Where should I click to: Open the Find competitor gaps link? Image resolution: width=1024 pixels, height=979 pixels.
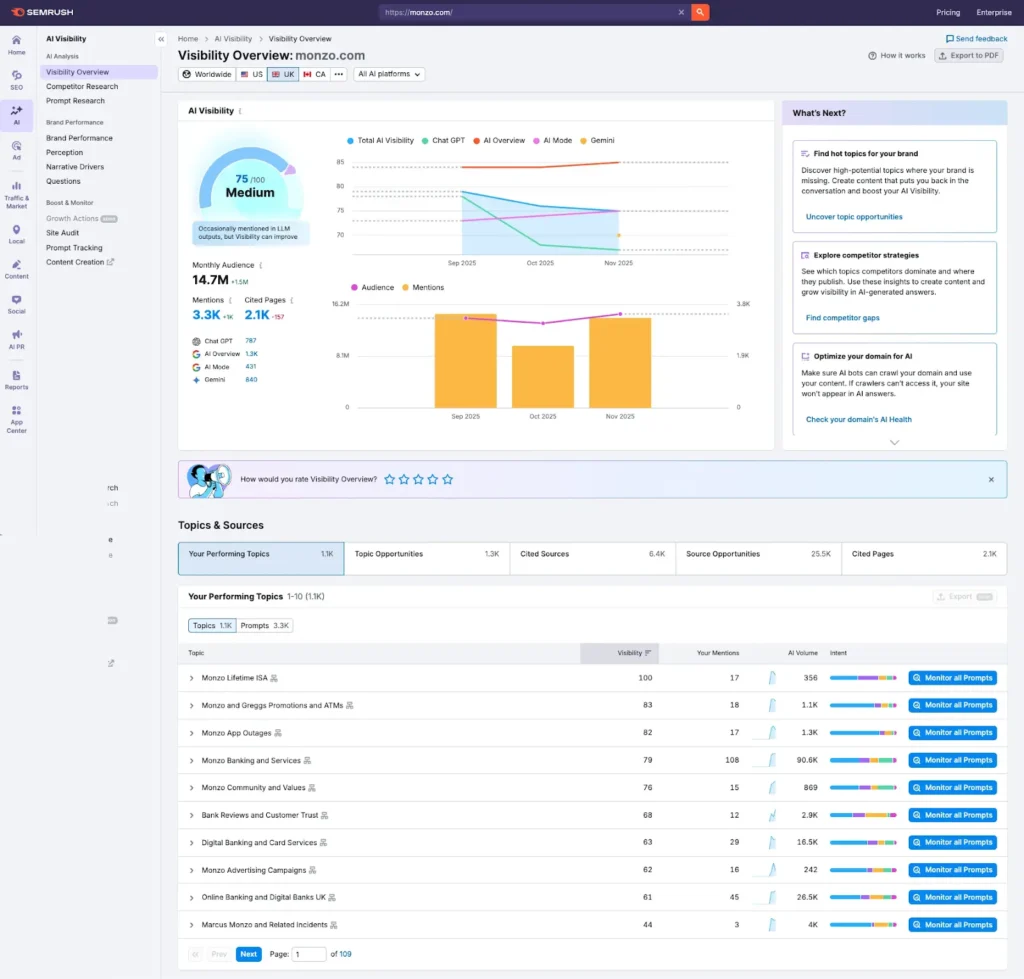842,318
